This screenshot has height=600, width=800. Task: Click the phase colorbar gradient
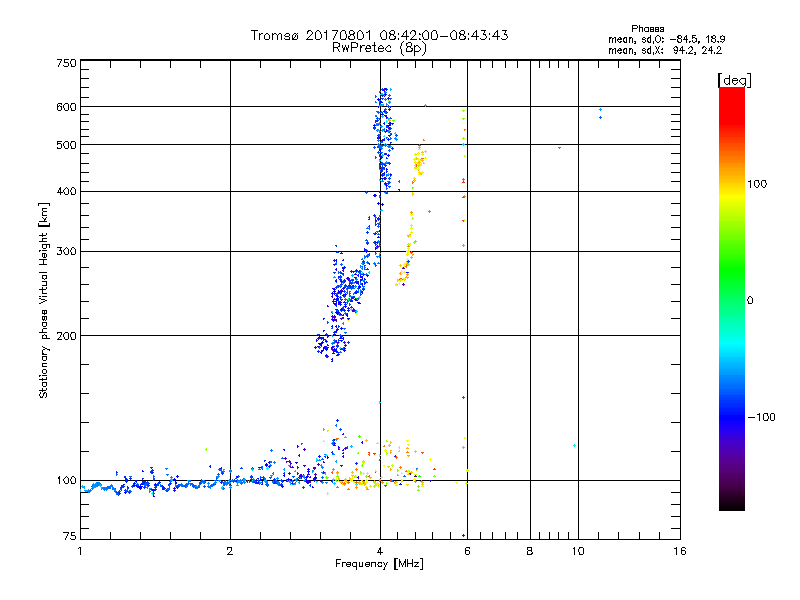[x=732, y=298]
